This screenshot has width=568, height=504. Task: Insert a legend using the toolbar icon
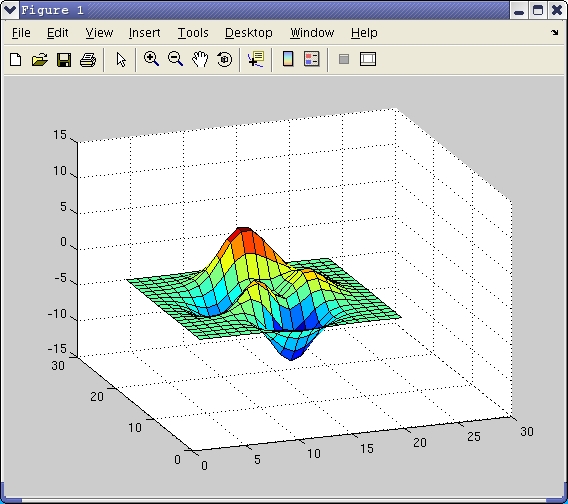(x=312, y=59)
